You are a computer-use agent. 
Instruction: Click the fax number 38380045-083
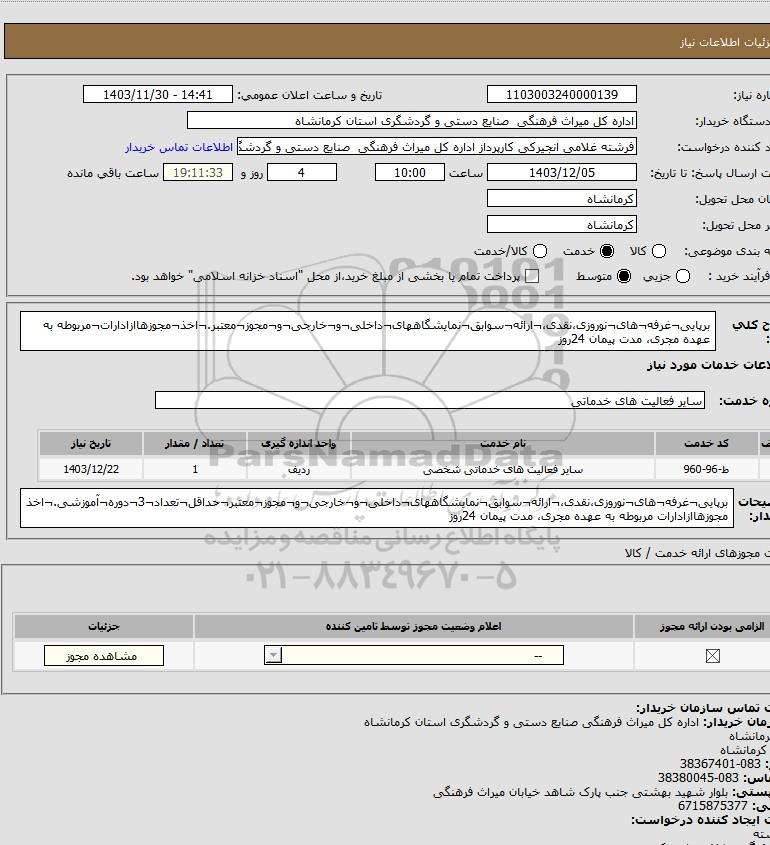point(698,778)
